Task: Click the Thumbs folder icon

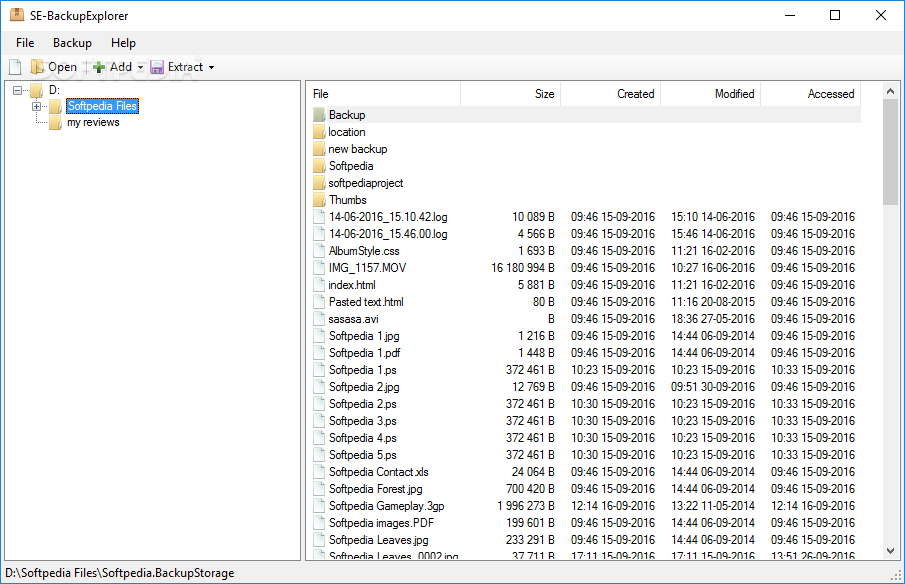Action: tap(319, 200)
